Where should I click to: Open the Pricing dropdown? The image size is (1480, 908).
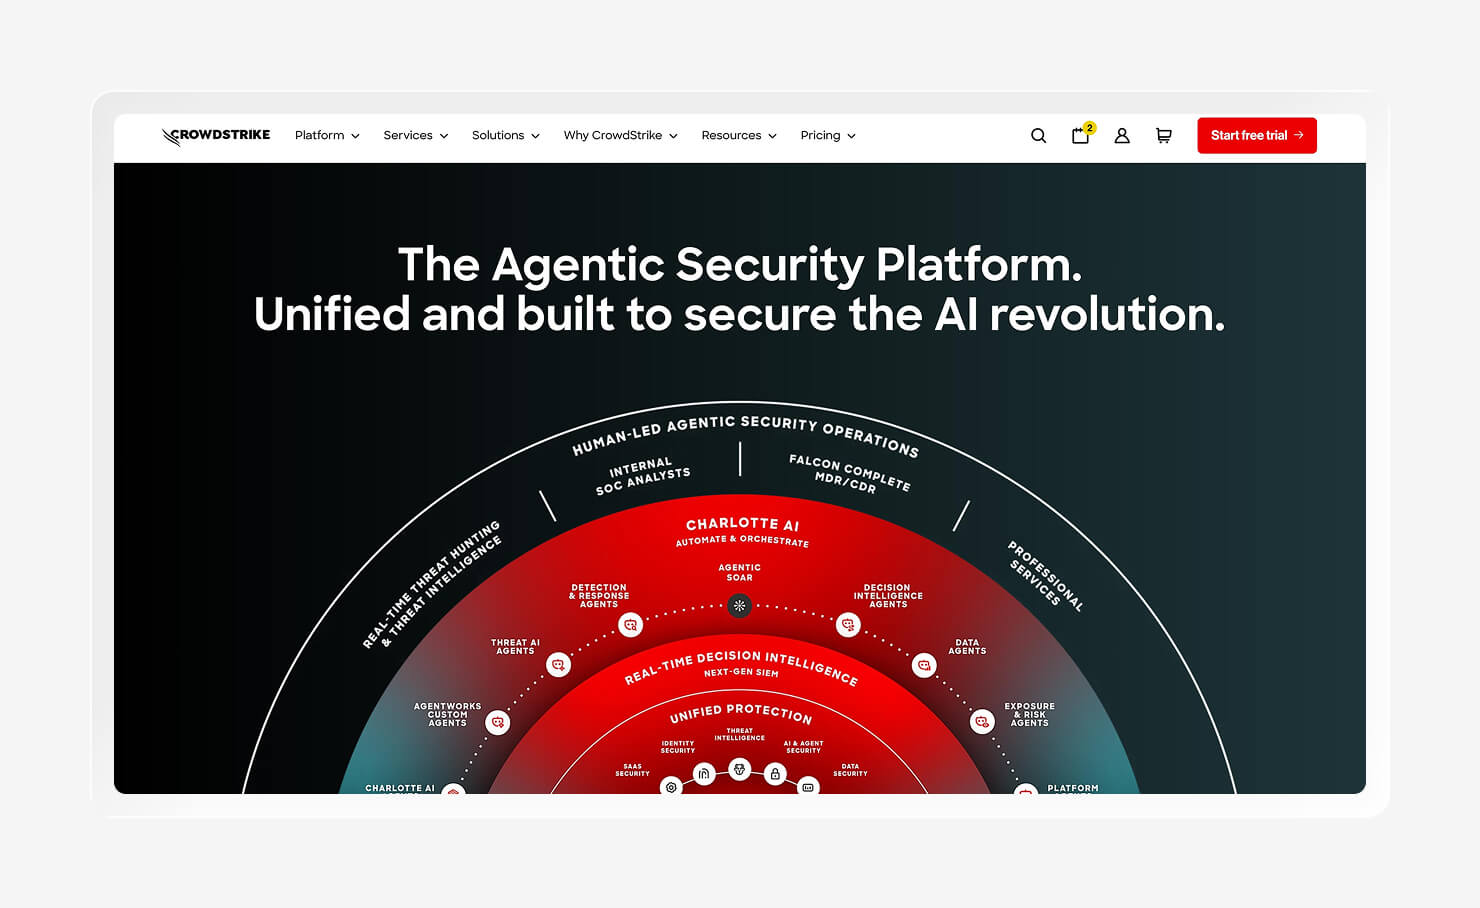point(828,136)
